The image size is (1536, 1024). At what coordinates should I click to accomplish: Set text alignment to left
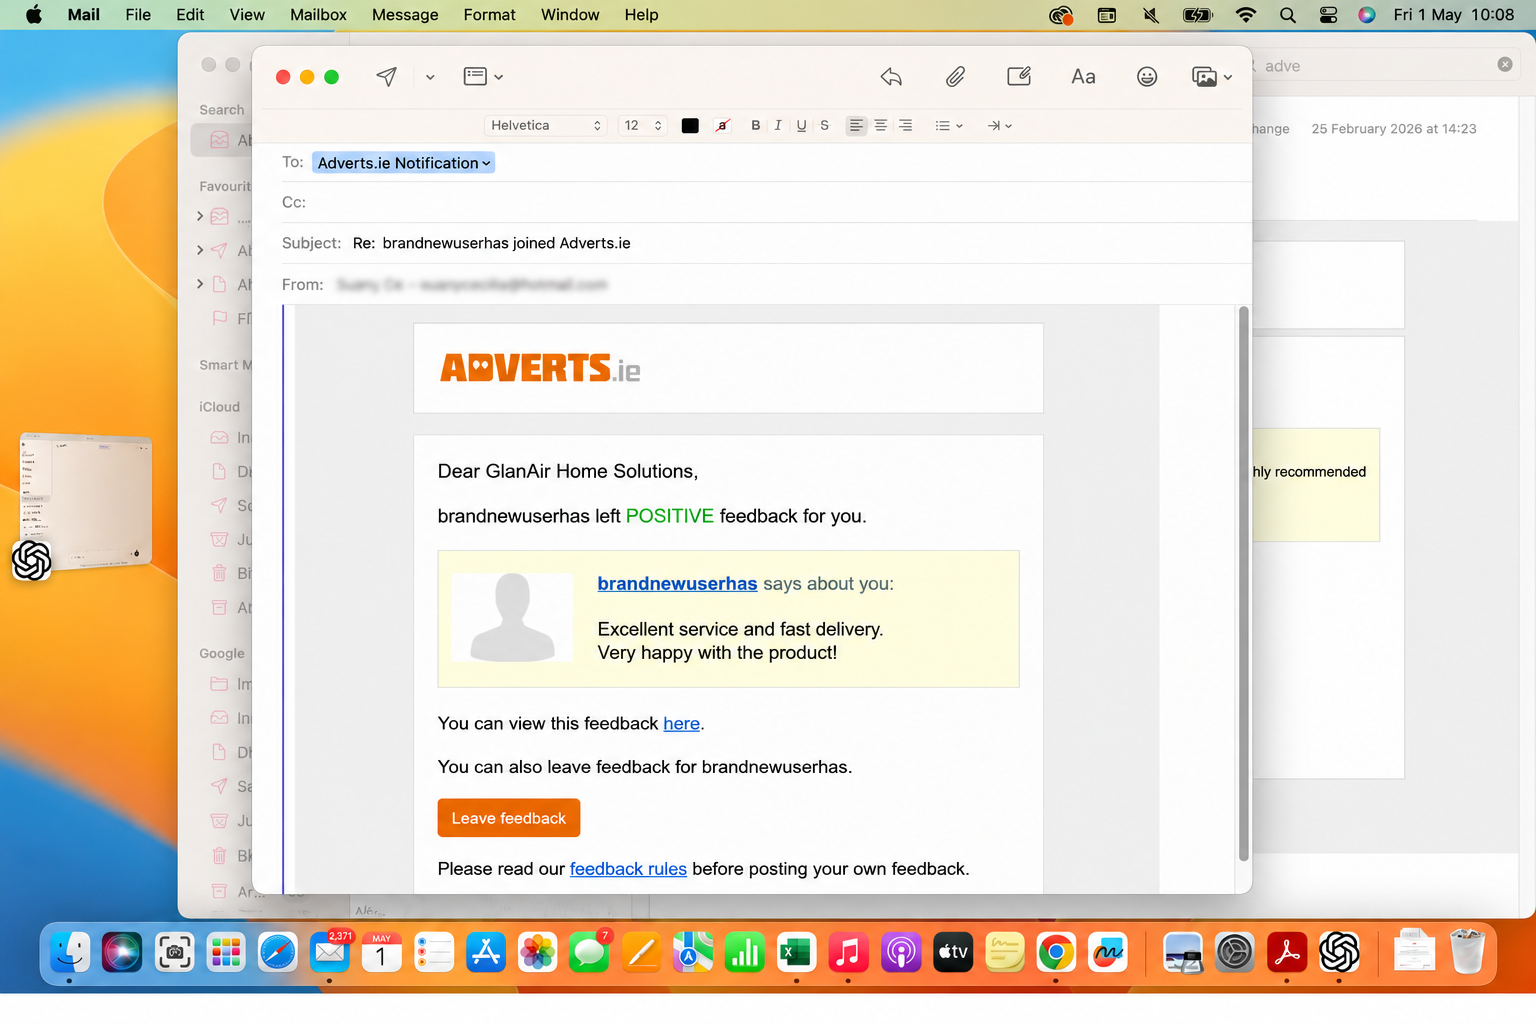pos(856,125)
